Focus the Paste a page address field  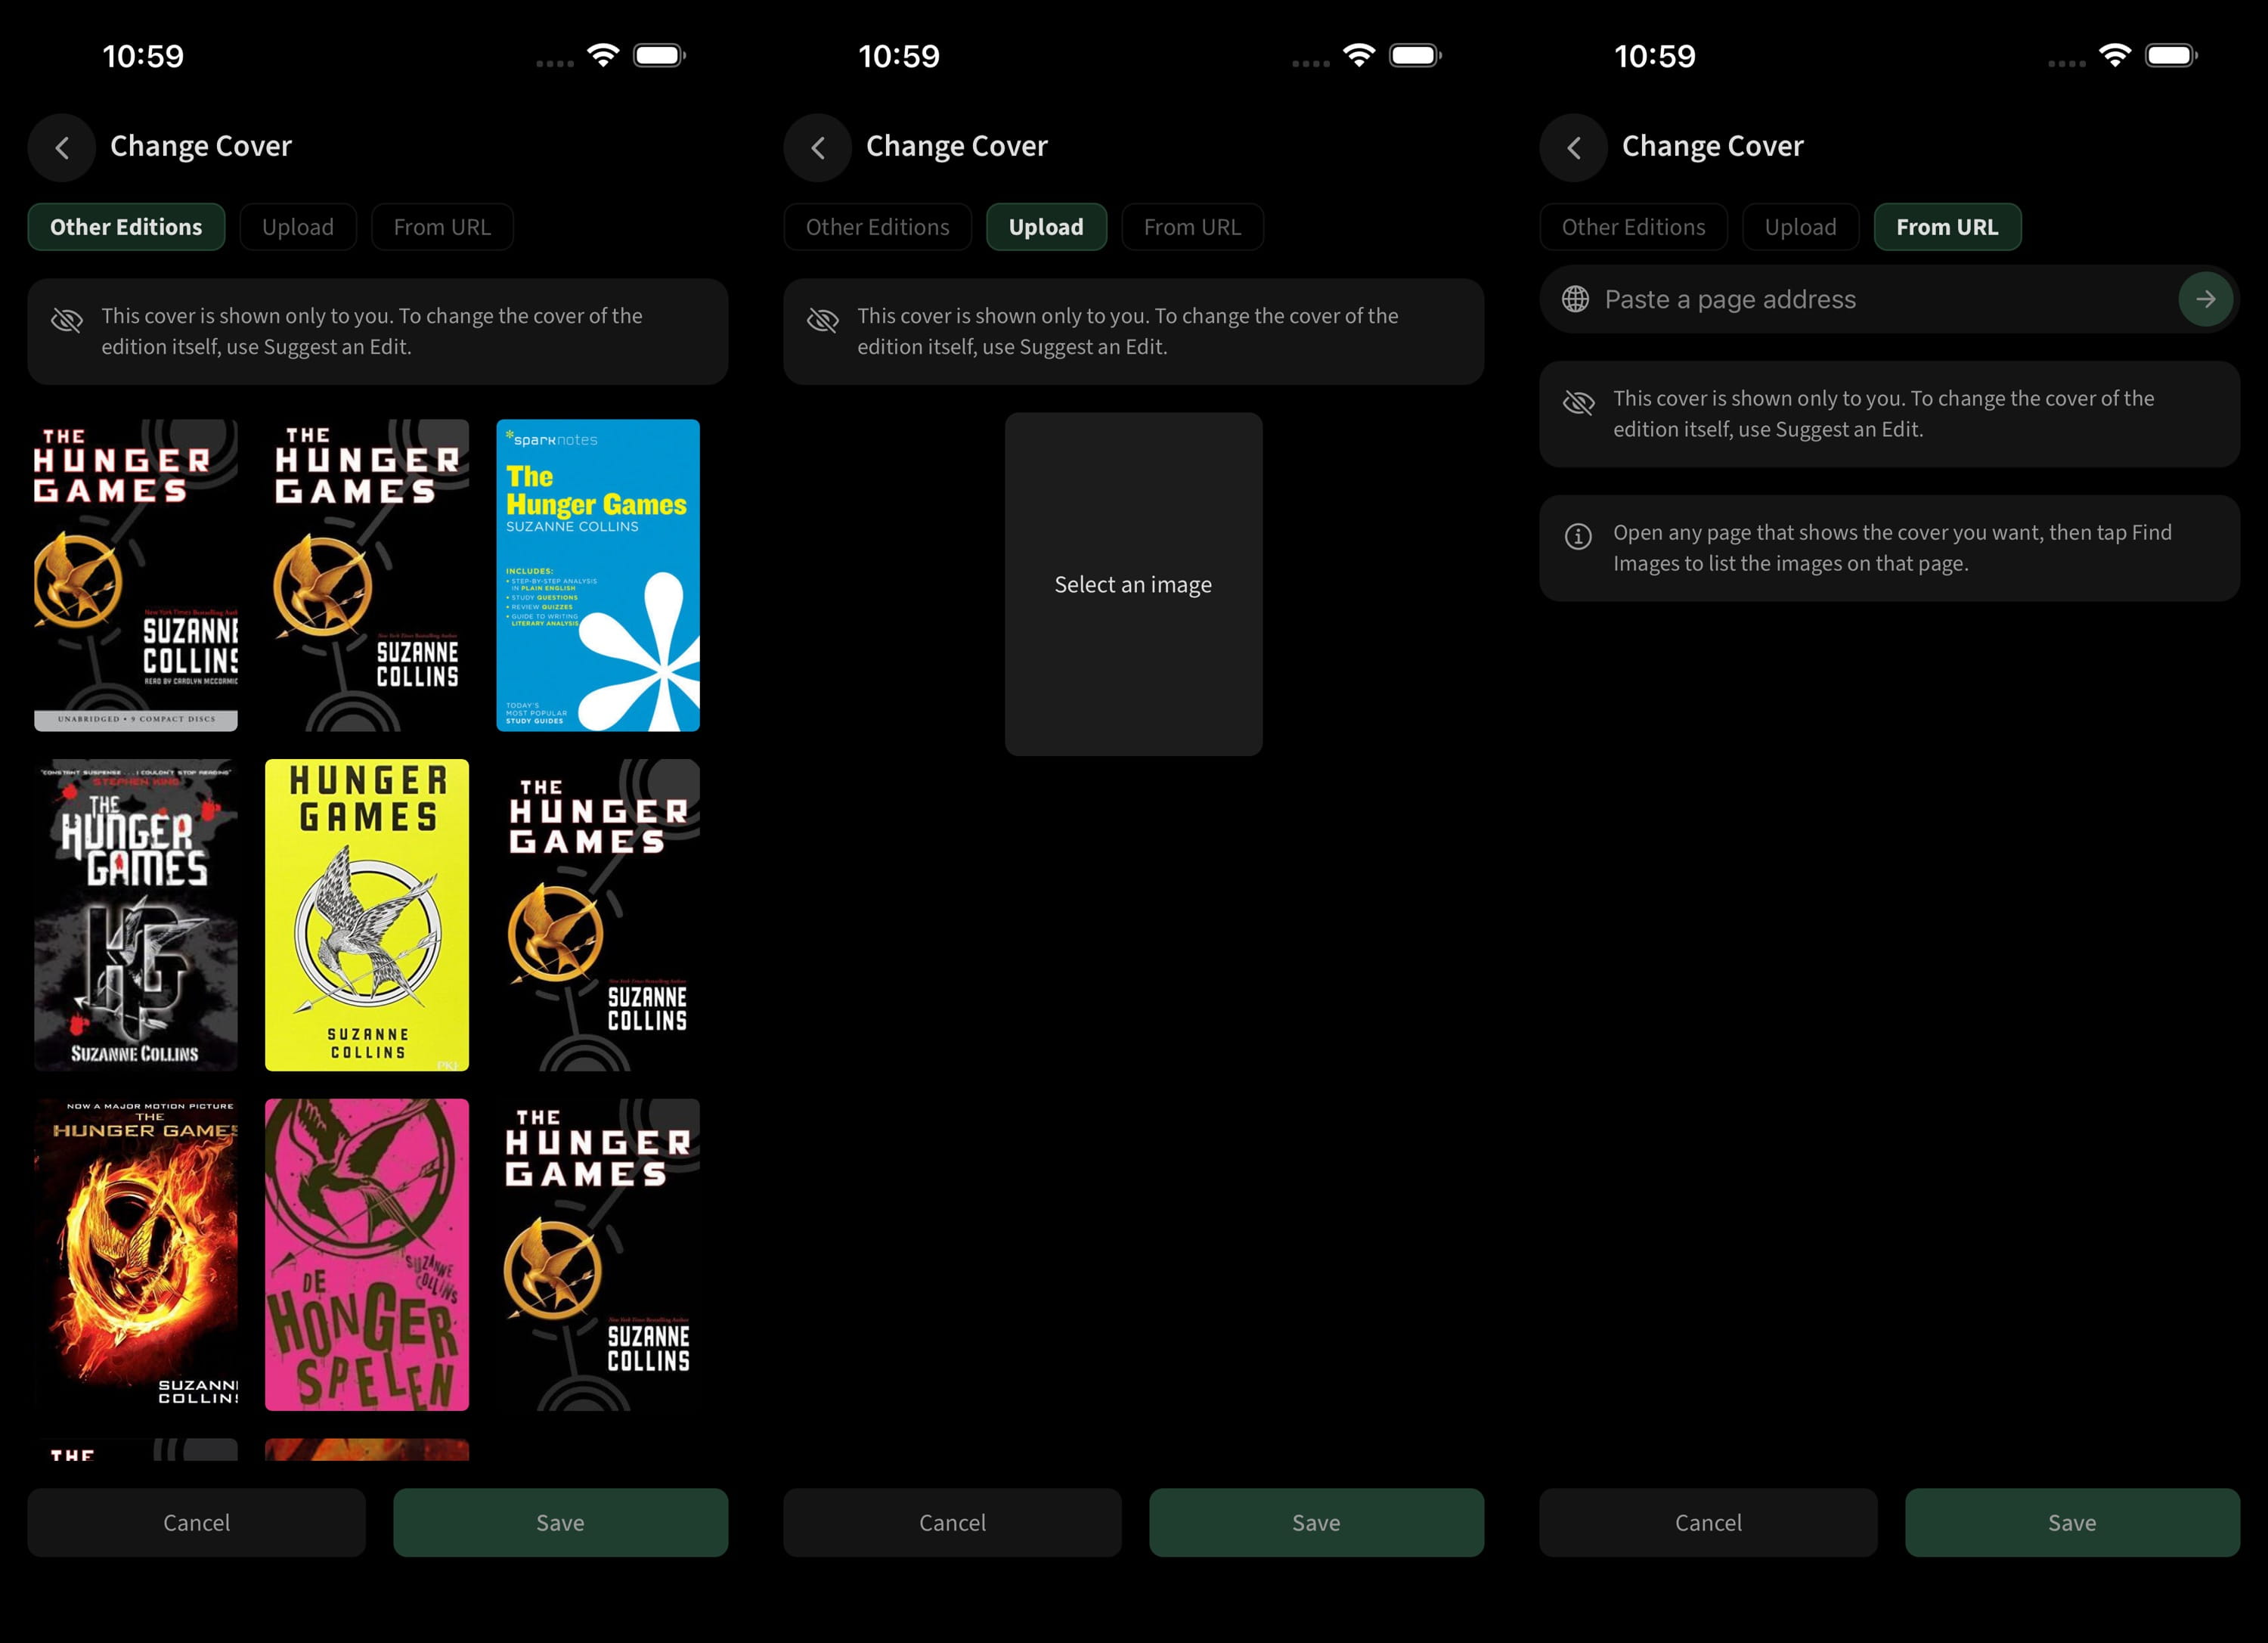click(x=1888, y=299)
